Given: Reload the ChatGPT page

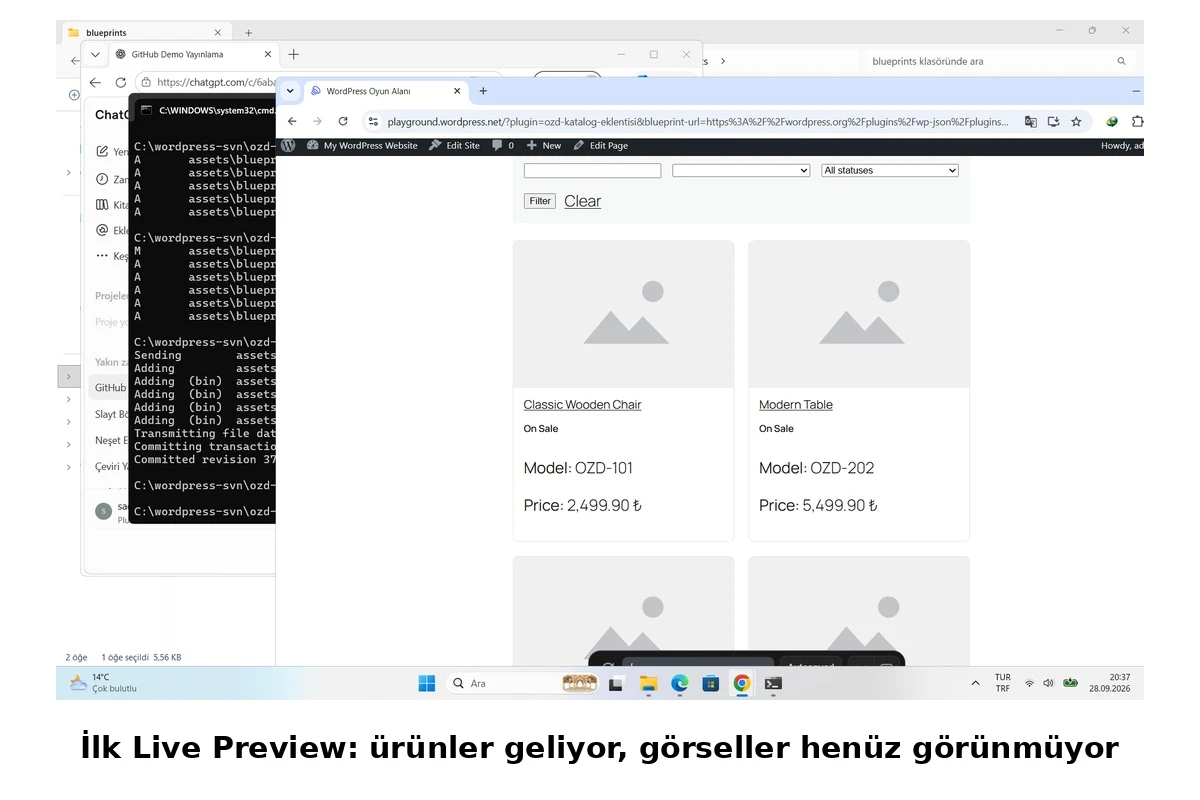Looking at the screenshot, I should pyautogui.click(x=120, y=82).
